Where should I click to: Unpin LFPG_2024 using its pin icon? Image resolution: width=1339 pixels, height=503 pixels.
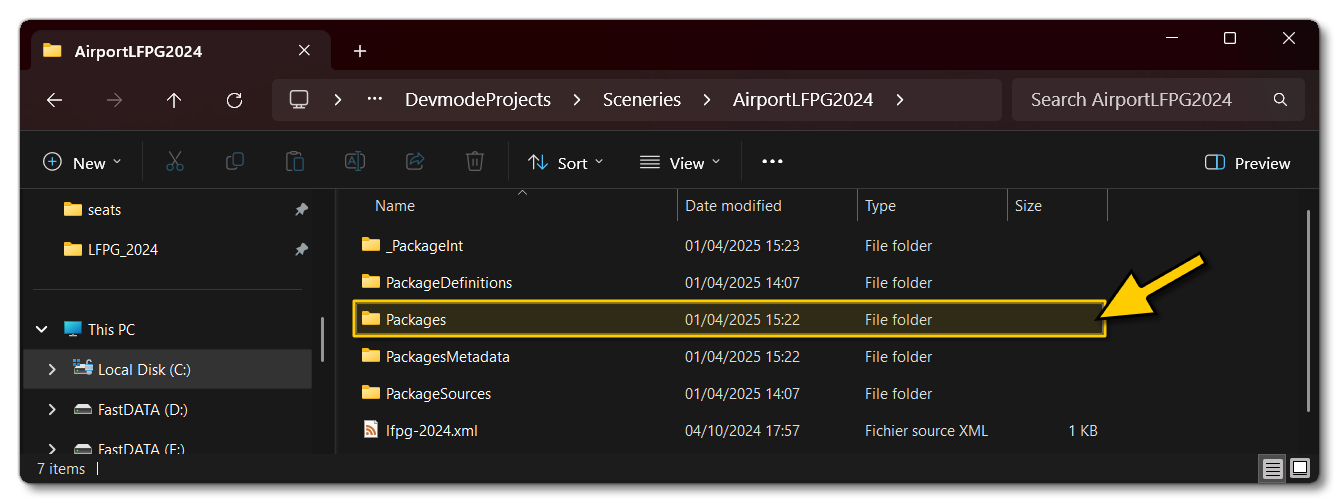point(301,249)
